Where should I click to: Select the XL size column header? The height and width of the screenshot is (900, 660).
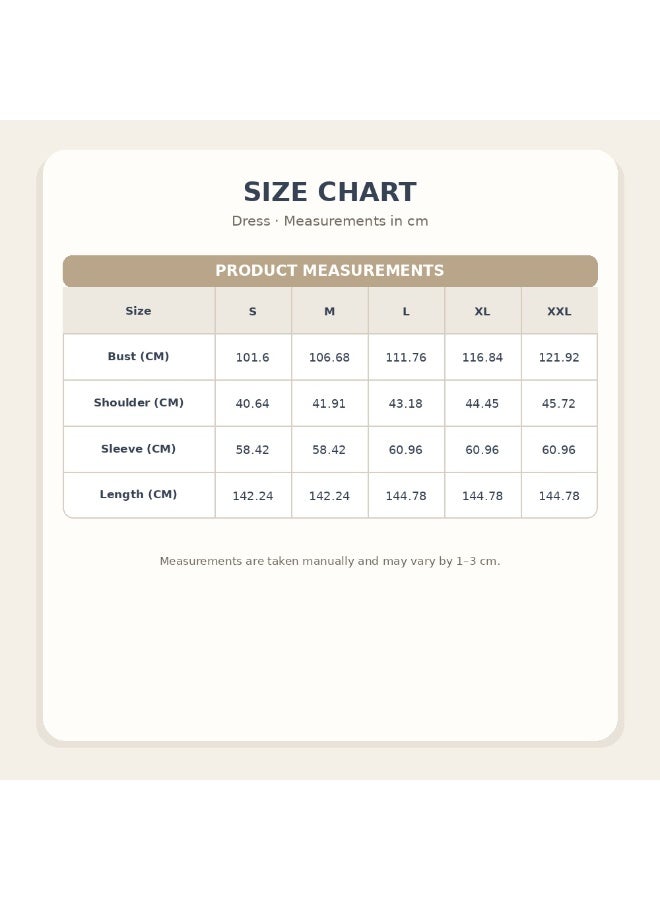pyautogui.click(x=482, y=311)
